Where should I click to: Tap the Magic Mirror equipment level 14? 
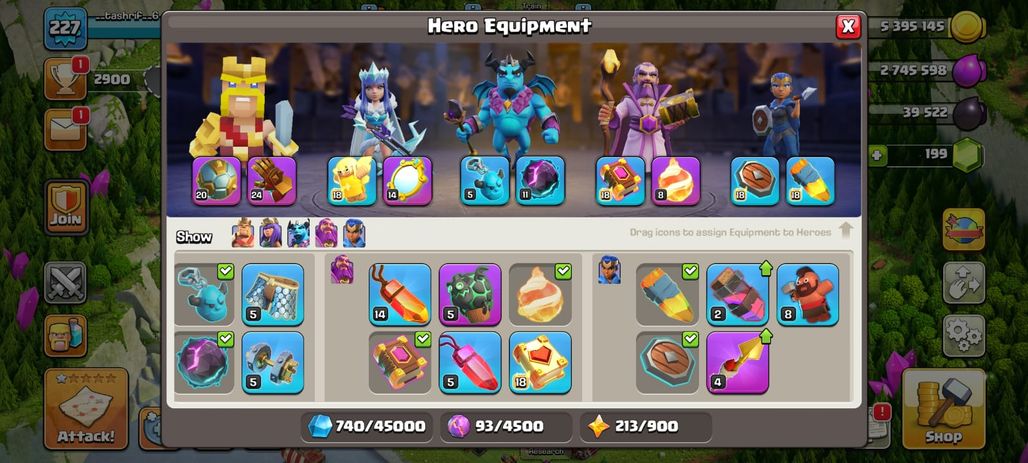coord(407,181)
